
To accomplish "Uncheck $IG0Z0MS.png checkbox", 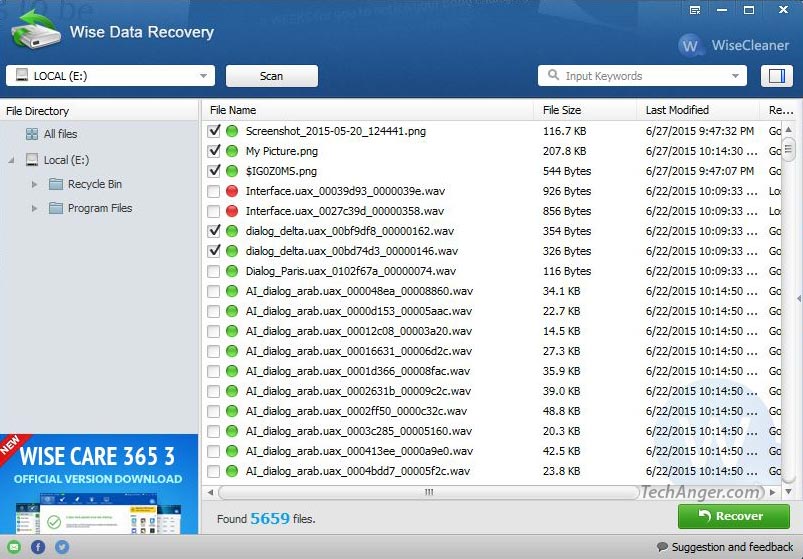I will coord(214,171).
